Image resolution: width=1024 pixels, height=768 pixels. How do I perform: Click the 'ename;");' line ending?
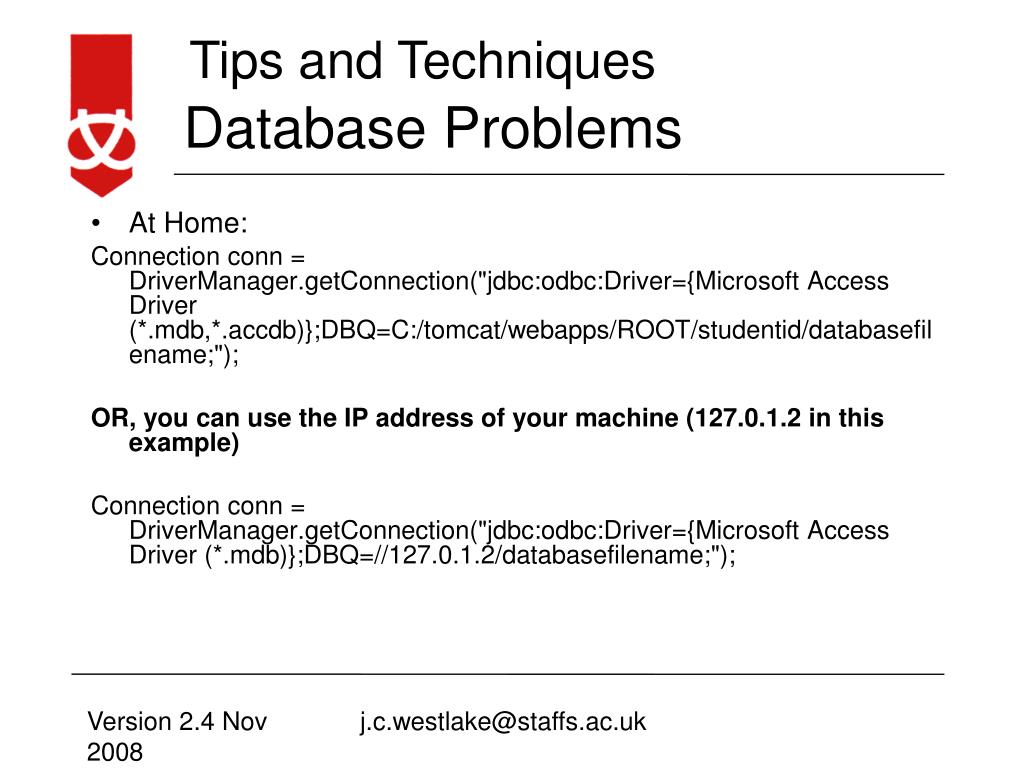pyautogui.click(x=184, y=355)
